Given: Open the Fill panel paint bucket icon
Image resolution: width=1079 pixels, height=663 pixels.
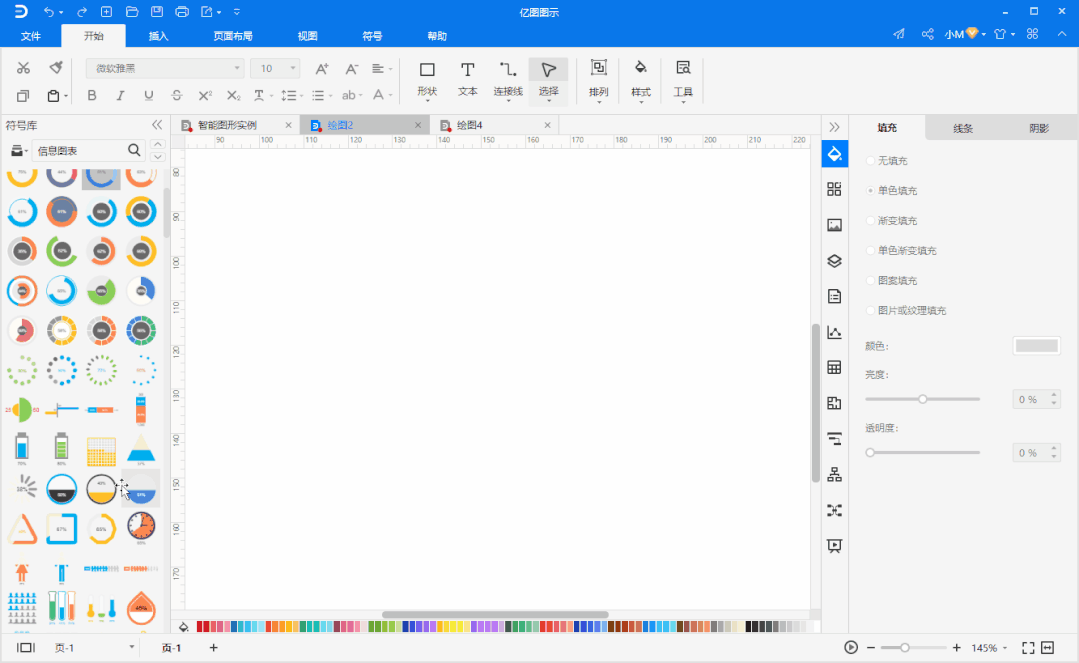Looking at the screenshot, I should [x=834, y=154].
